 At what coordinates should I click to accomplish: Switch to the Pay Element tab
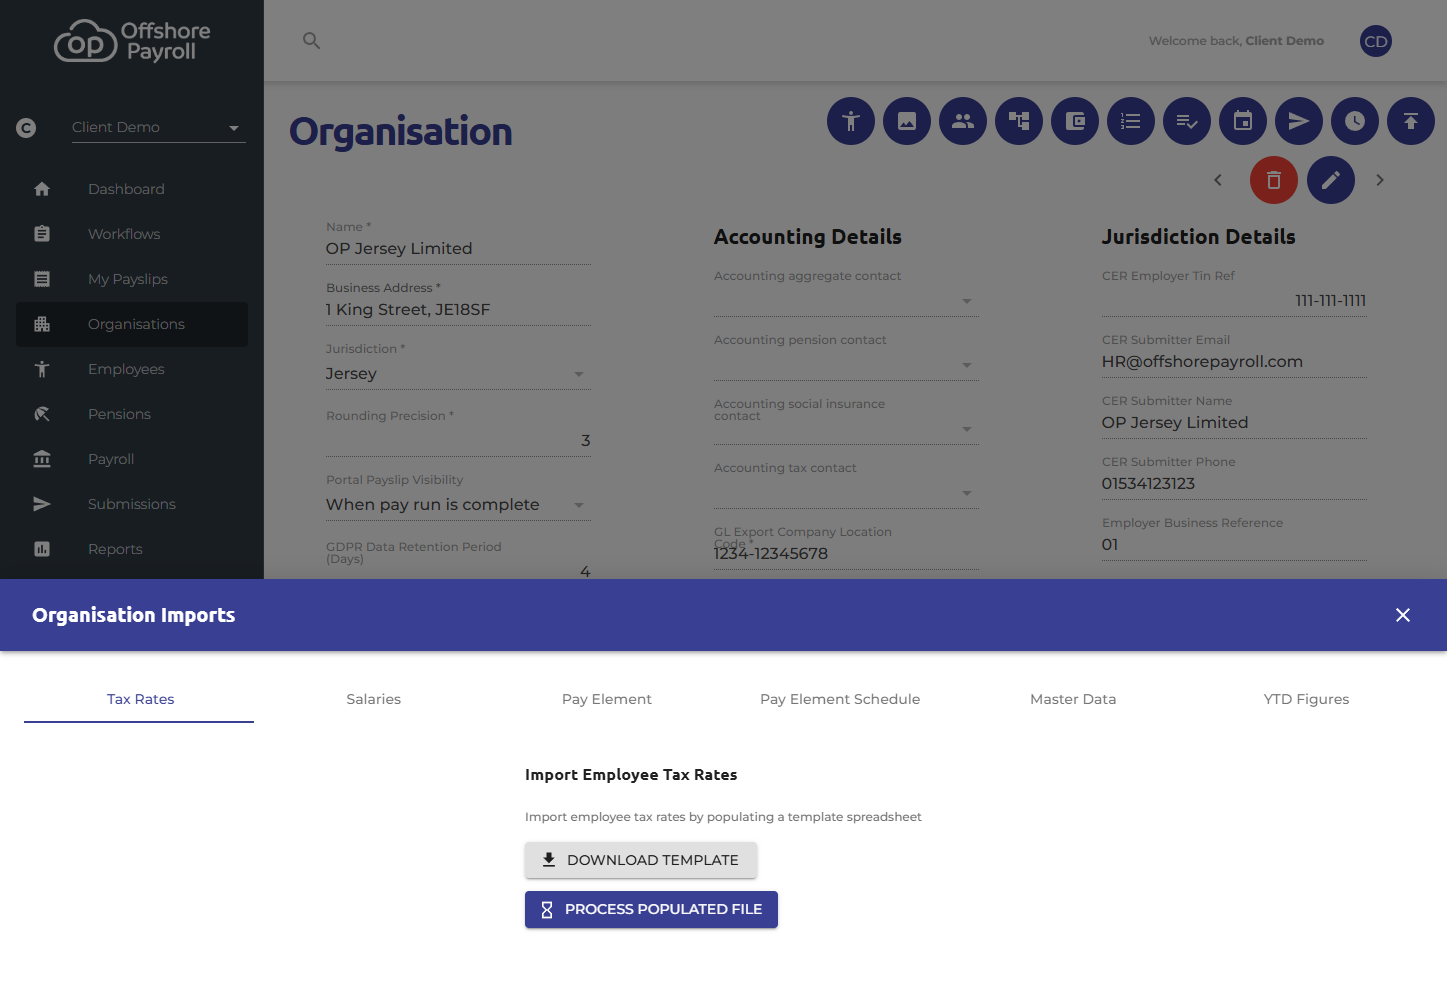coord(606,699)
